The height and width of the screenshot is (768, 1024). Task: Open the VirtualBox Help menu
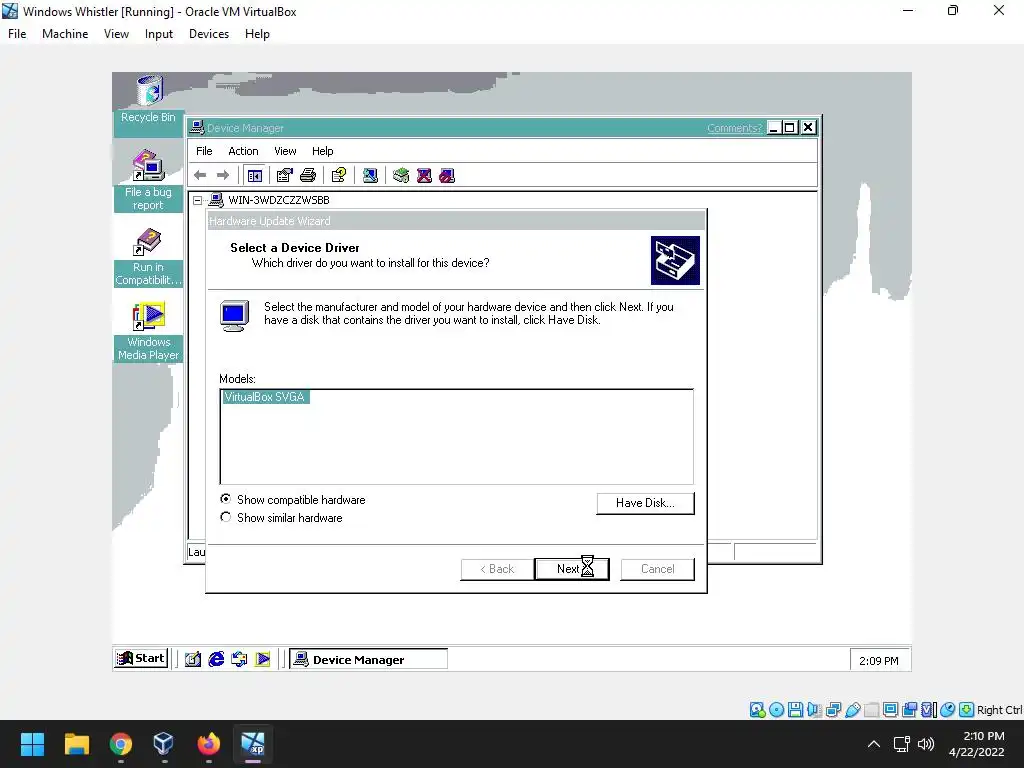pos(257,34)
